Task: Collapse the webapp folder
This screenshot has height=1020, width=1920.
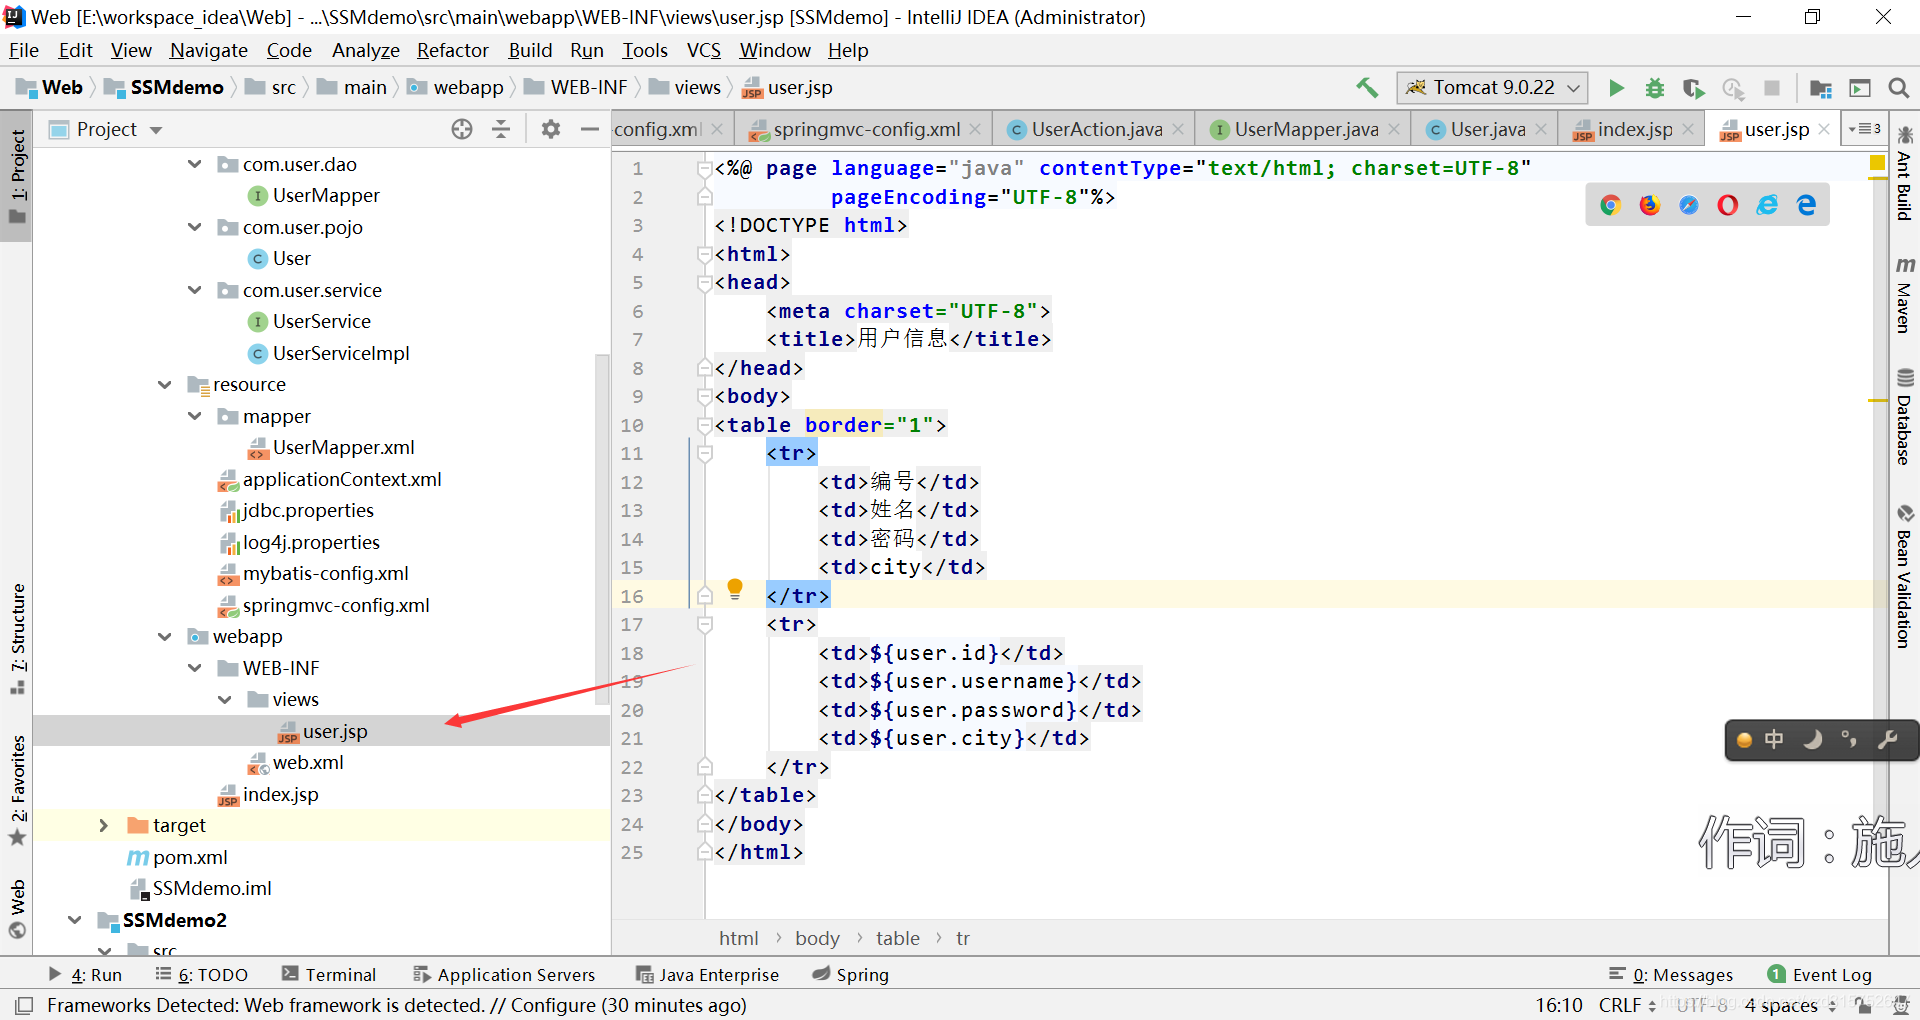Action: [x=165, y=636]
